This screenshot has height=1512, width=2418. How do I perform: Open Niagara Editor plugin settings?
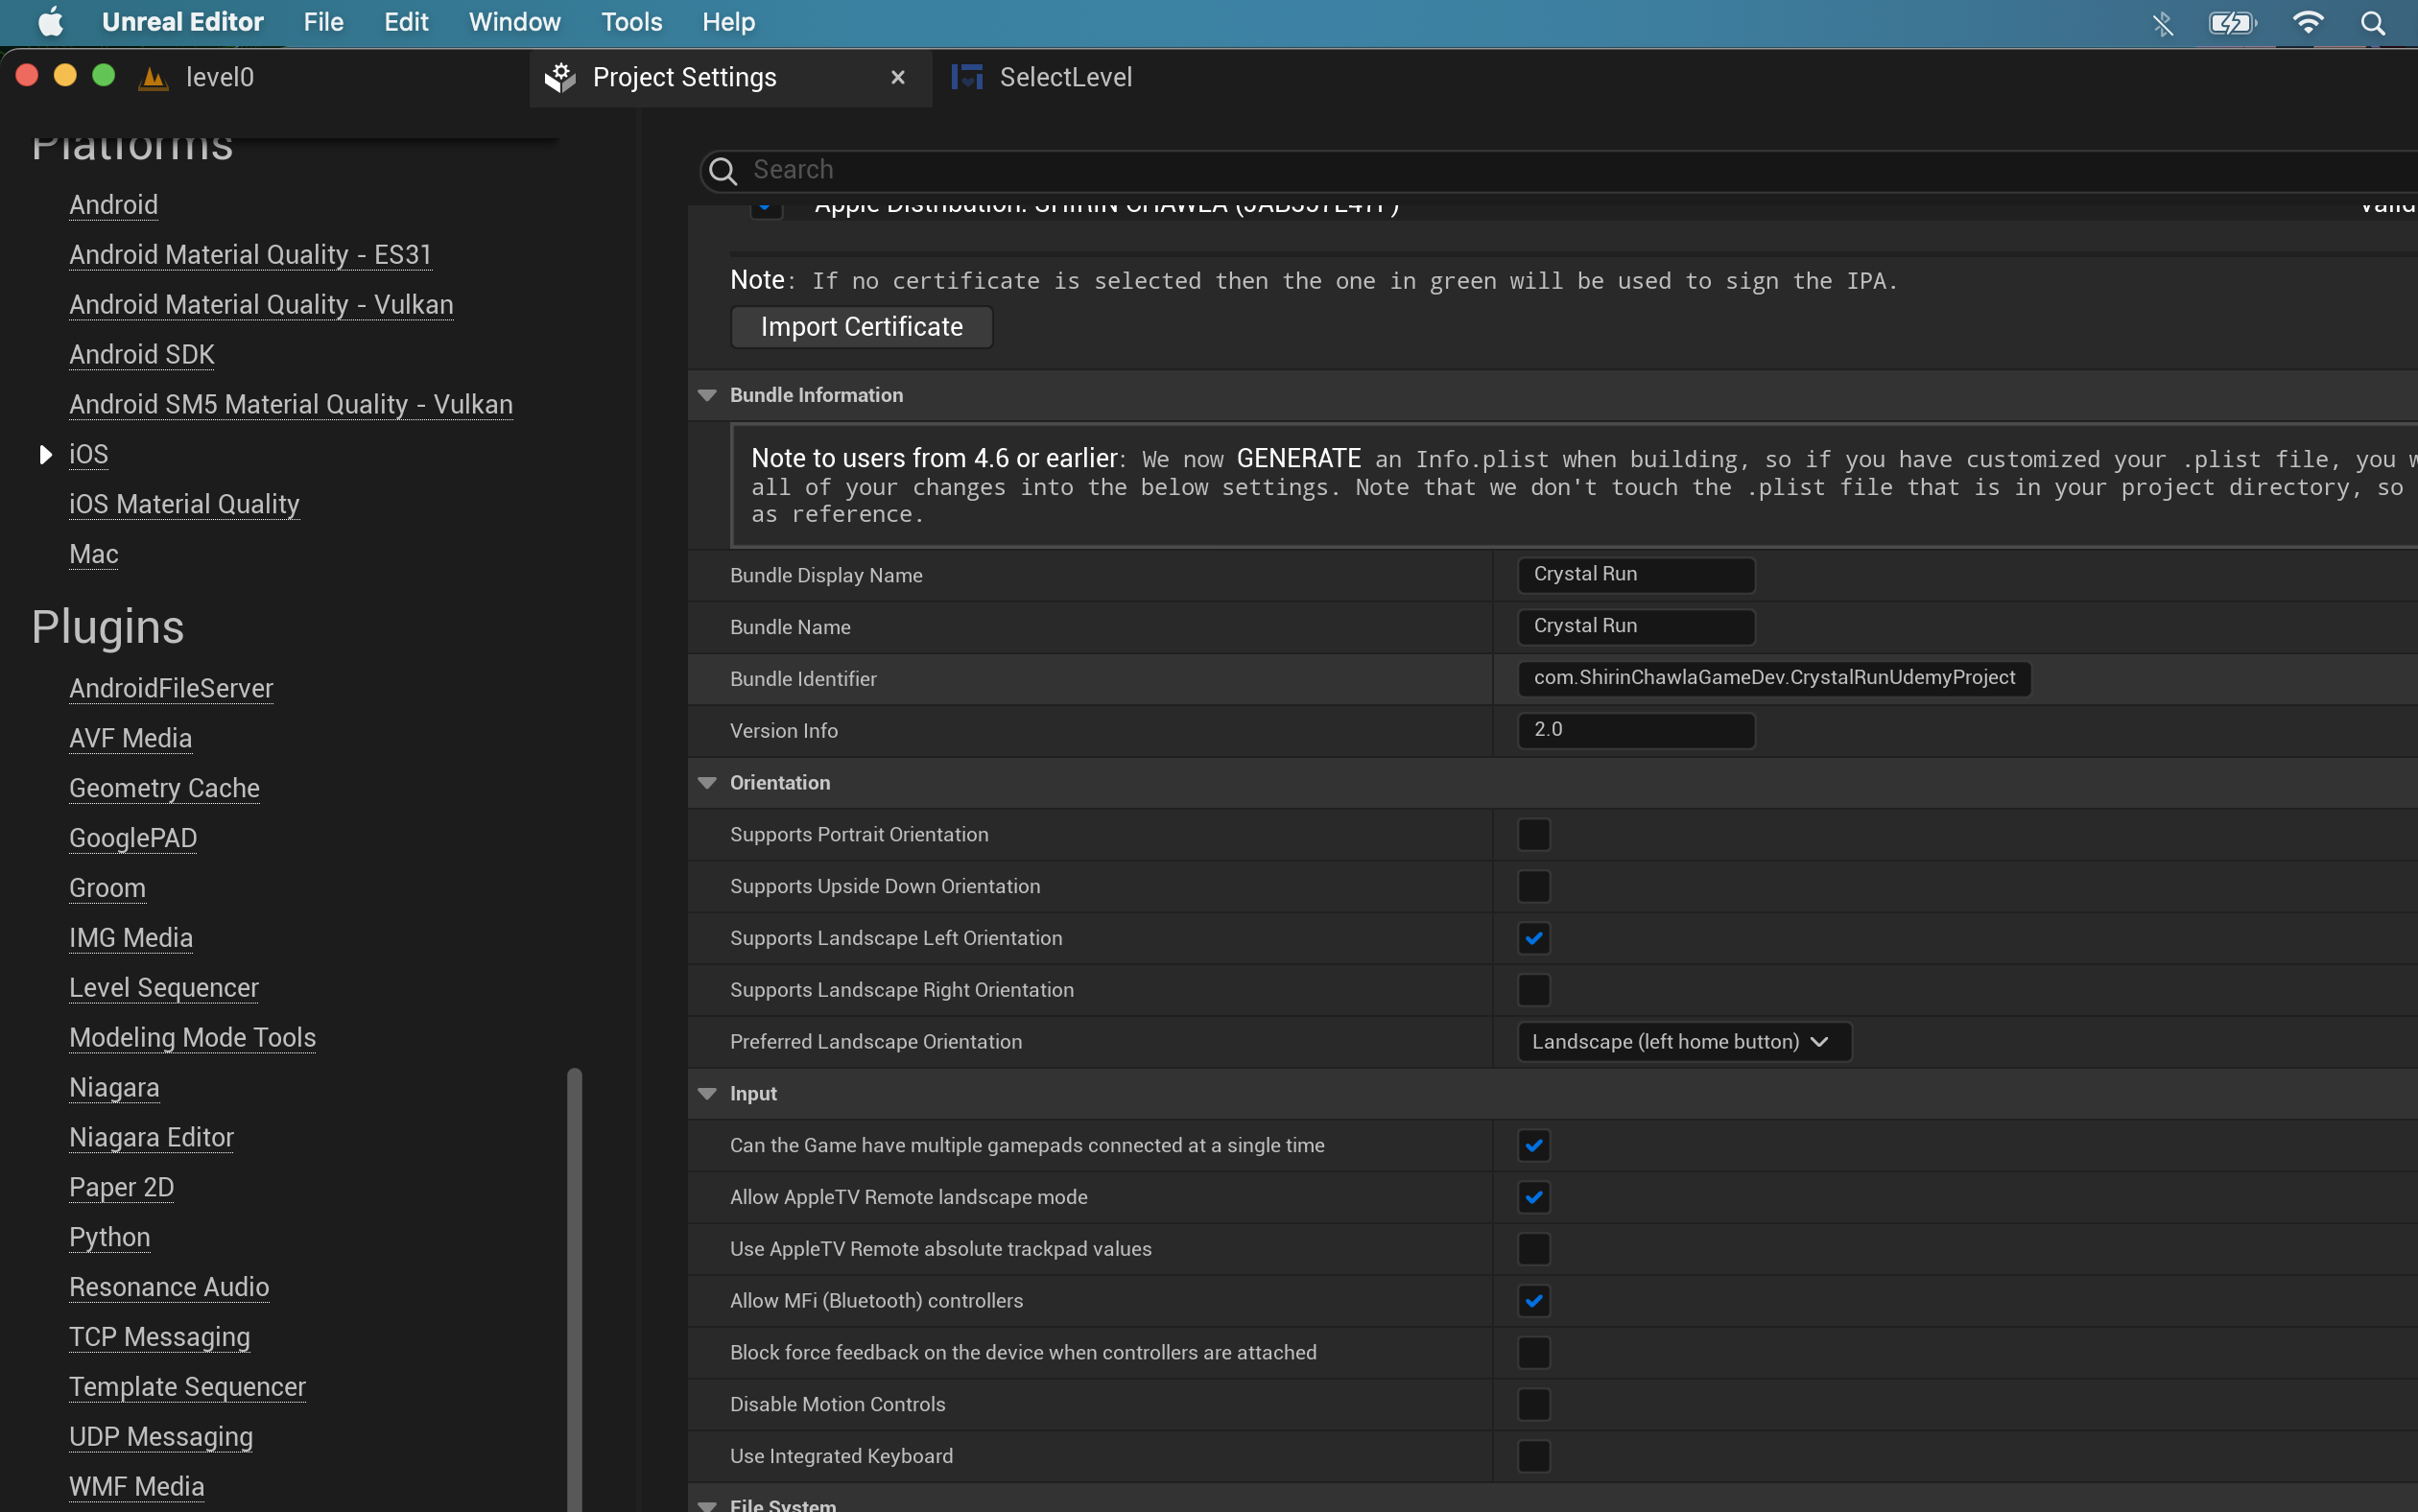[x=152, y=1138]
